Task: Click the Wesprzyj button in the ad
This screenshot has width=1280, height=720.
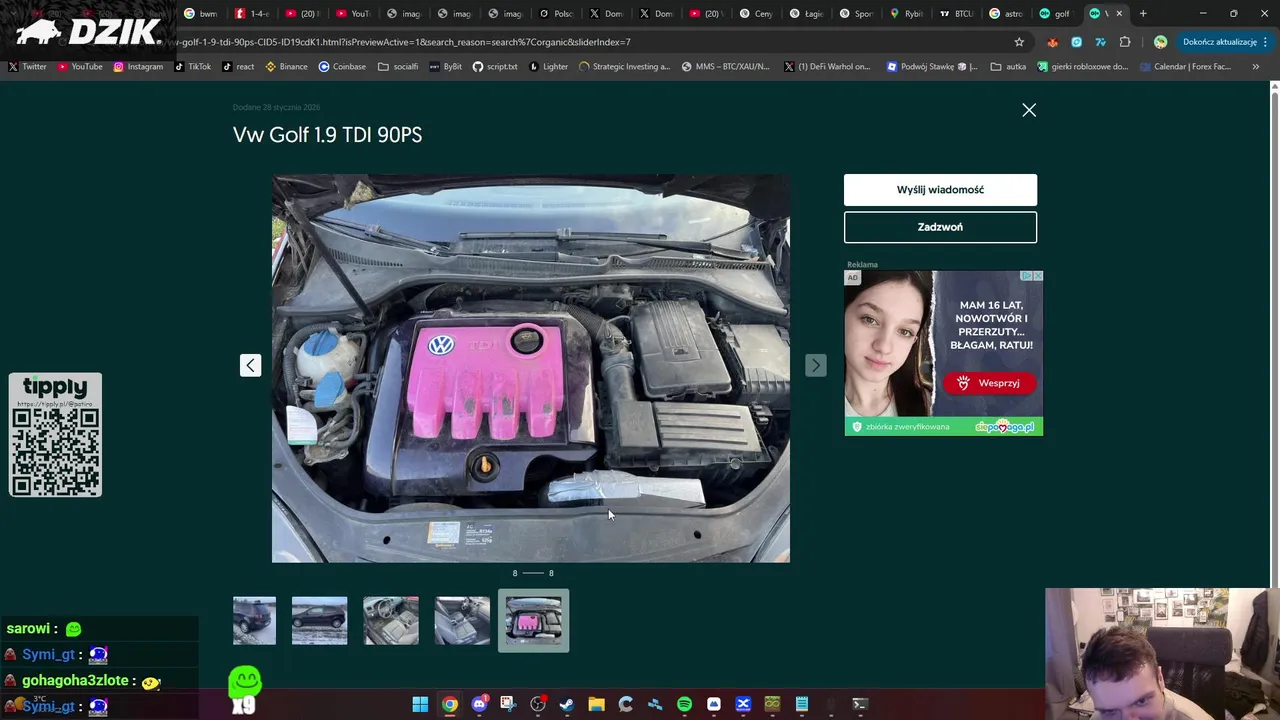Action: tap(989, 383)
